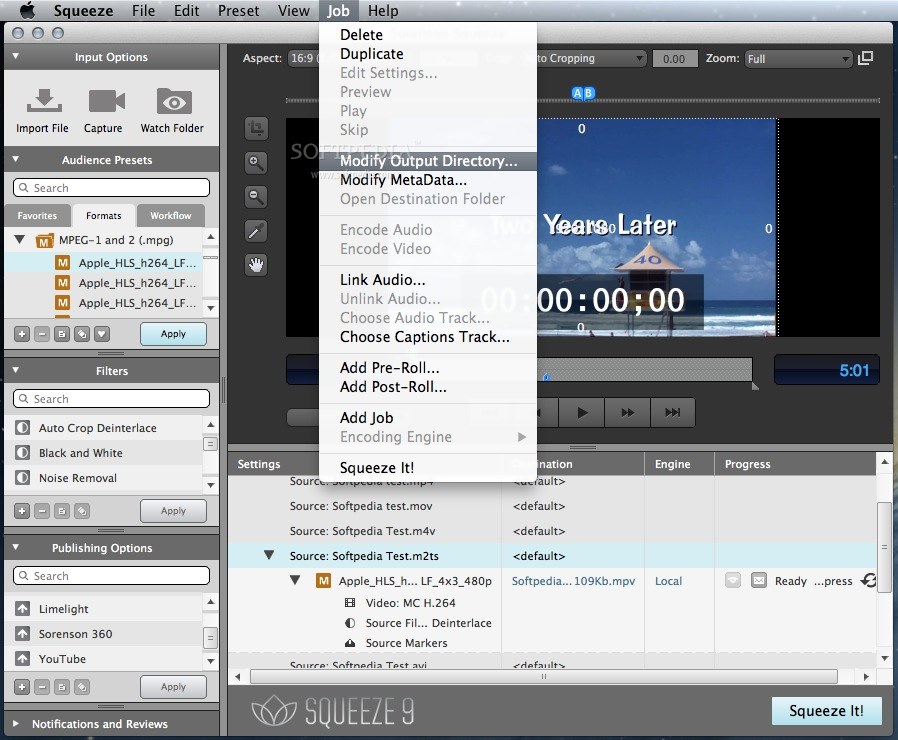Click the Limelight upload icon
This screenshot has width=898, height=740.
pyautogui.click(x=22, y=608)
